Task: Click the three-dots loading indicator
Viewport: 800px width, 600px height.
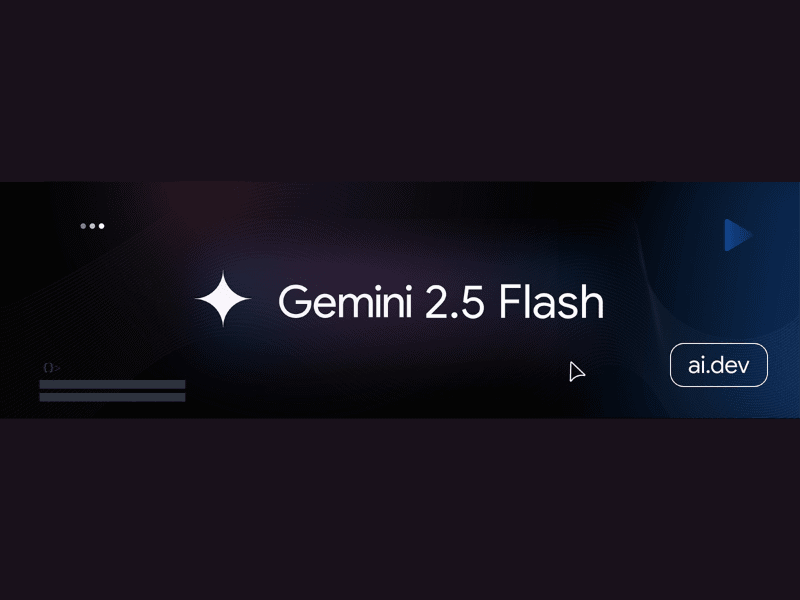Action: (92, 226)
